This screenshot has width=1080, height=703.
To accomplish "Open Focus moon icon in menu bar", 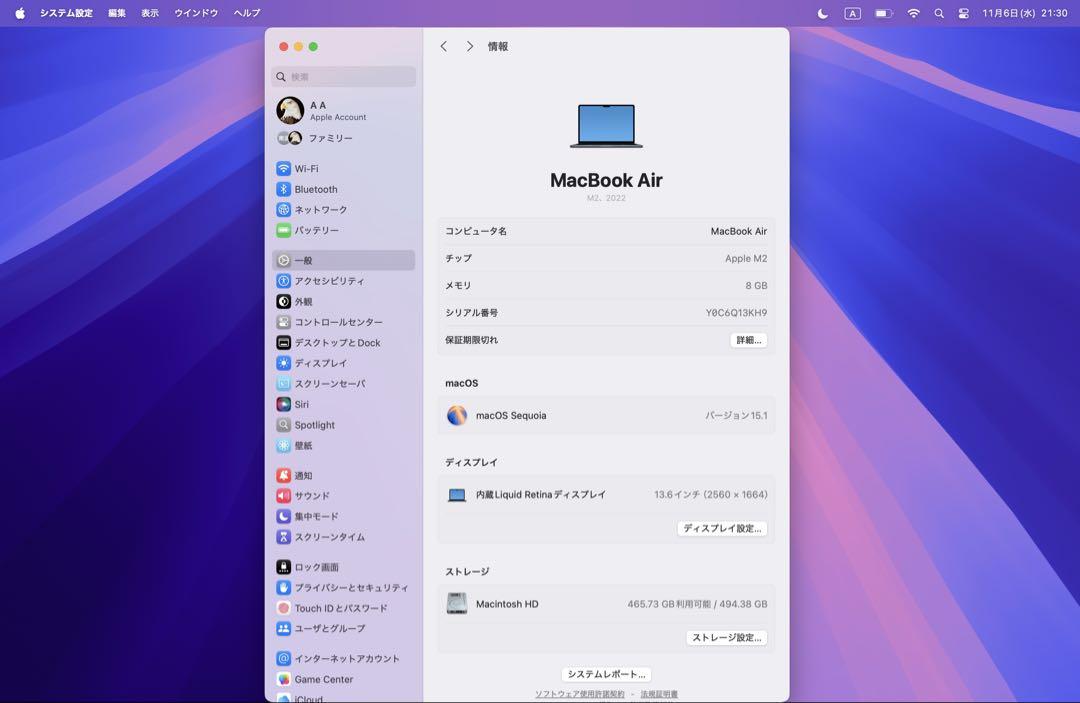I will coord(822,13).
